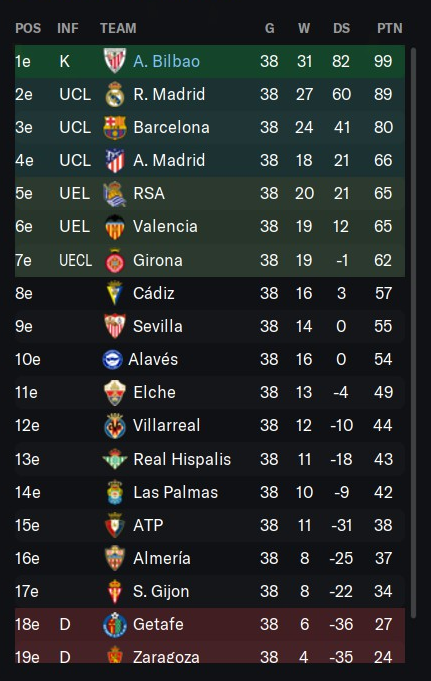Open Real Hispalis team page

(x=182, y=459)
